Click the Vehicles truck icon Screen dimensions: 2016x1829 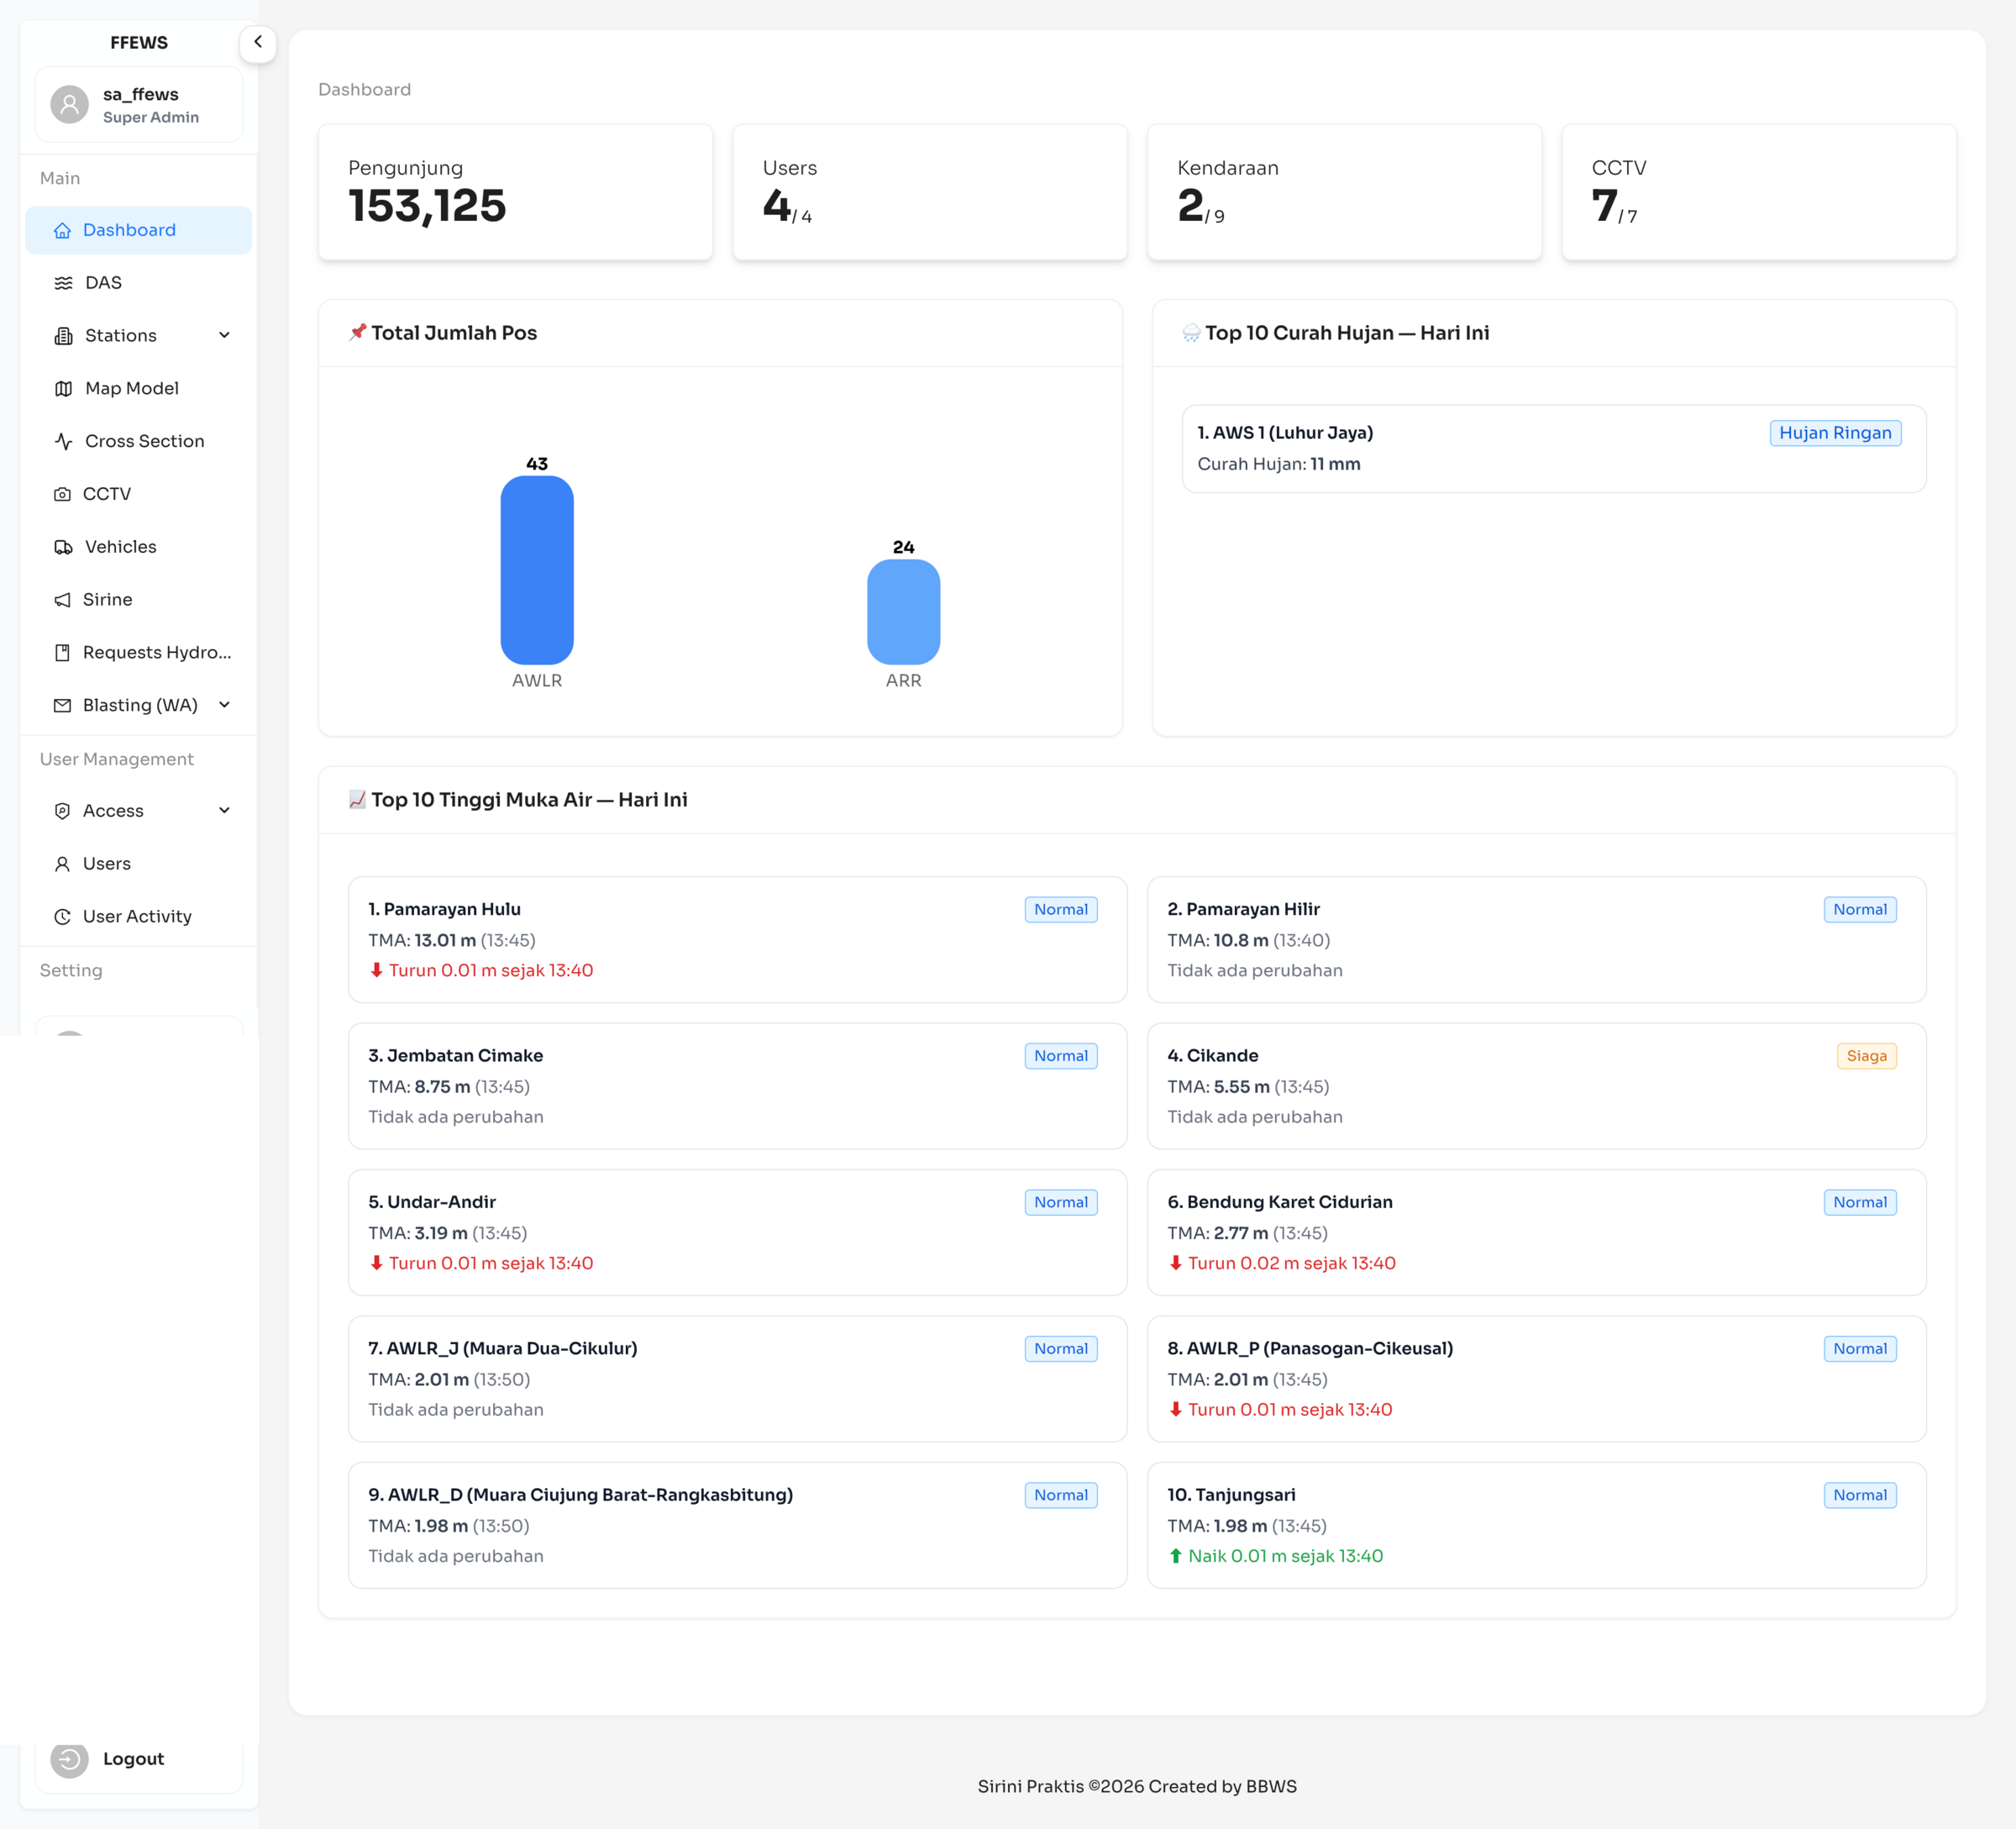[x=63, y=547]
